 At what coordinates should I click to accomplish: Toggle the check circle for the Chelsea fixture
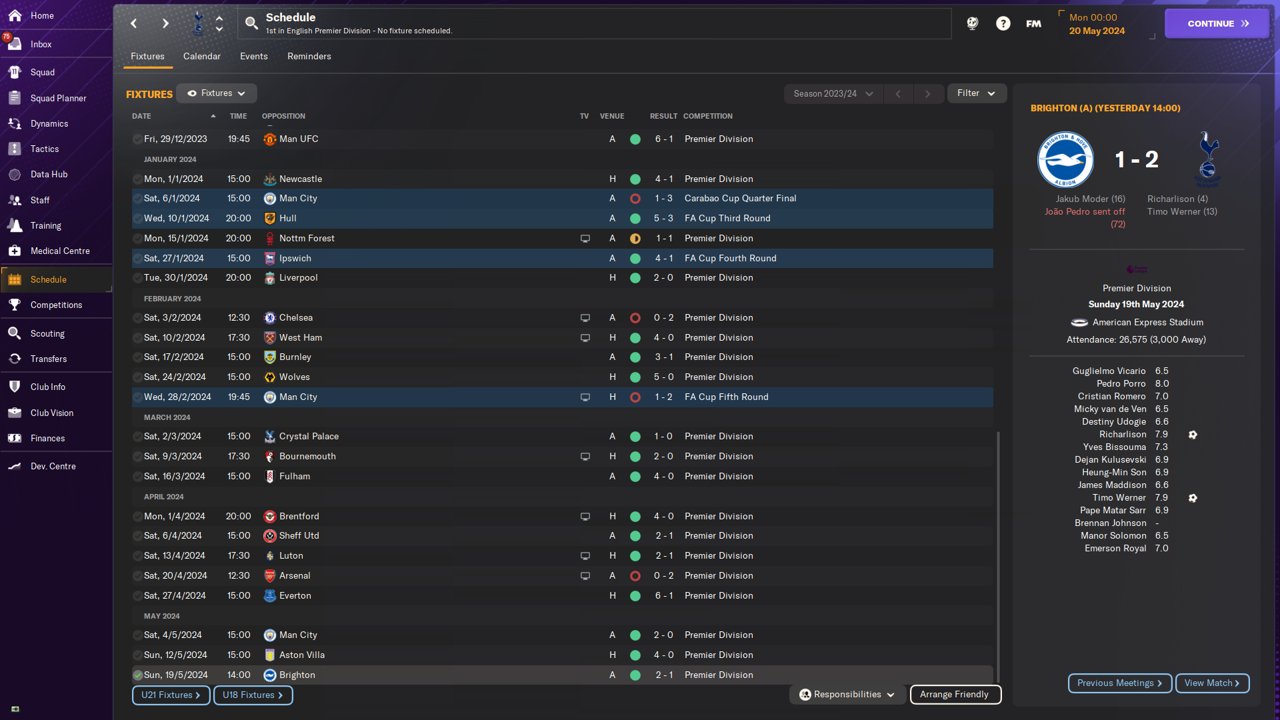pyautogui.click(x=137, y=318)
